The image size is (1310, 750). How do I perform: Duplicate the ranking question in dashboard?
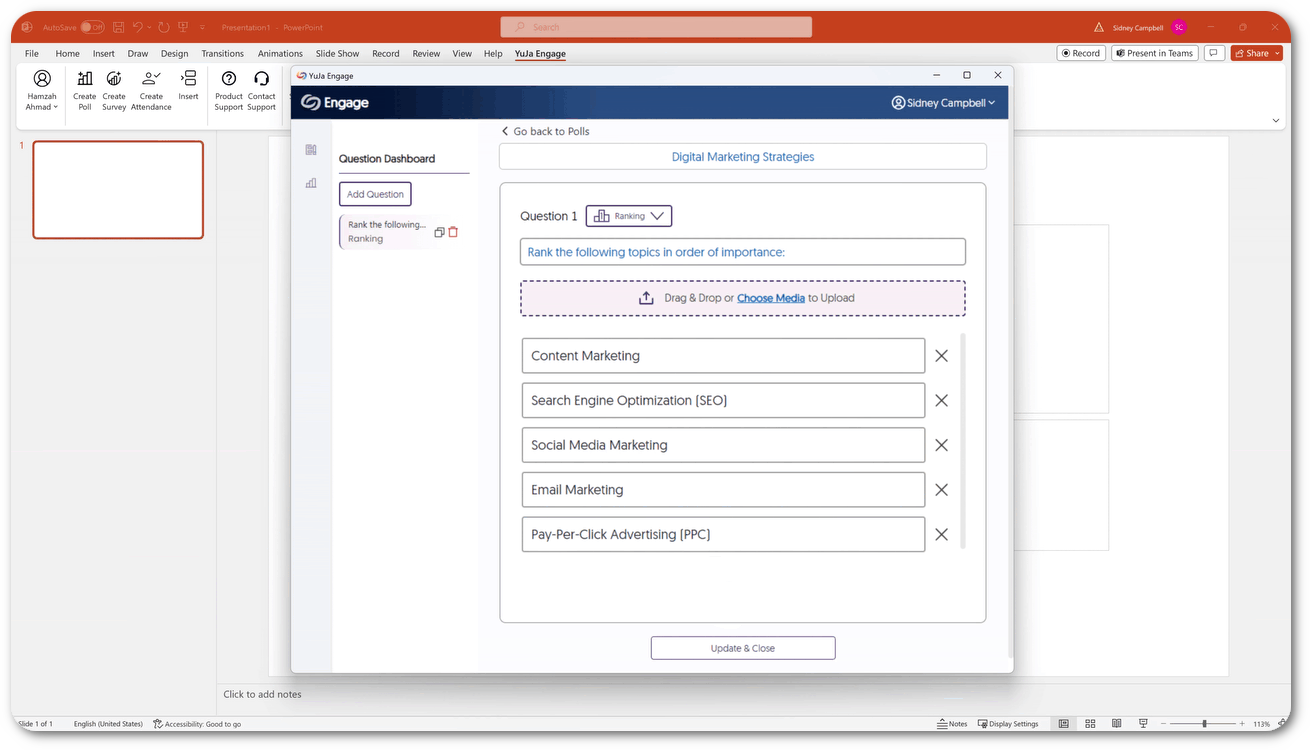[439, 232]
